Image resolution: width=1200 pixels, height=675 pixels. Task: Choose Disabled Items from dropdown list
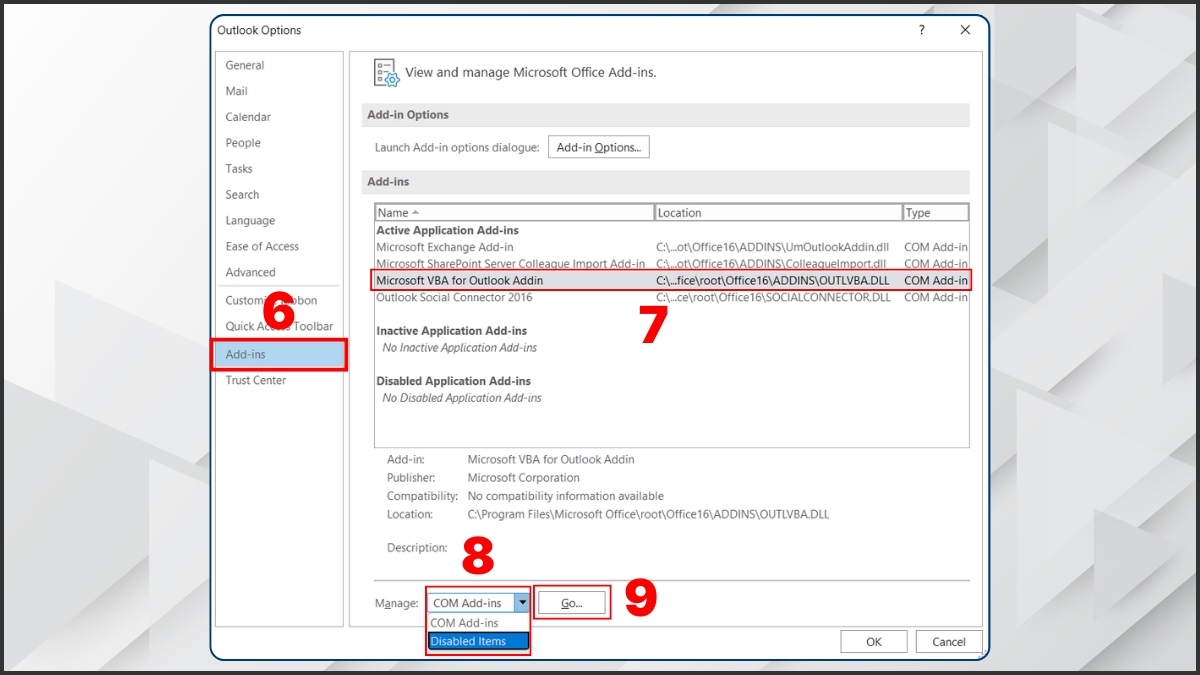point(478,641)
